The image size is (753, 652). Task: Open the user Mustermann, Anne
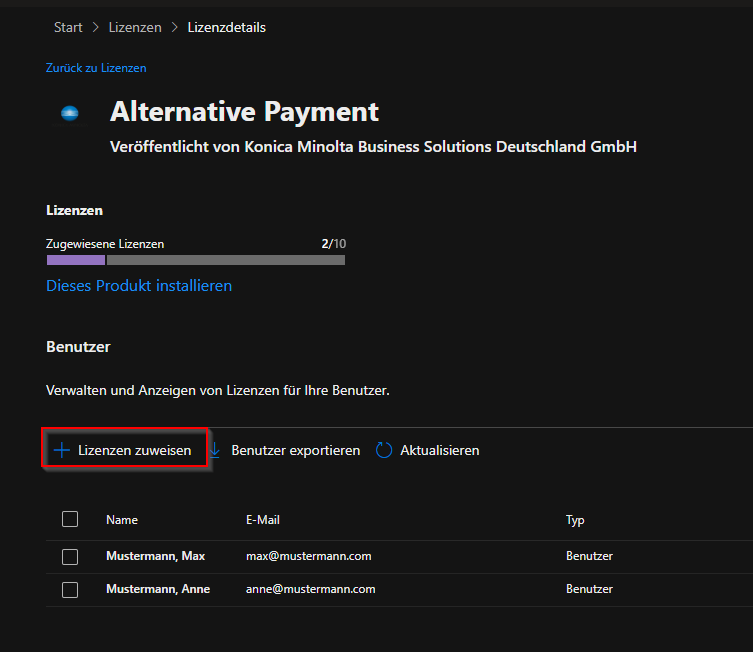(x=158, y=589)
